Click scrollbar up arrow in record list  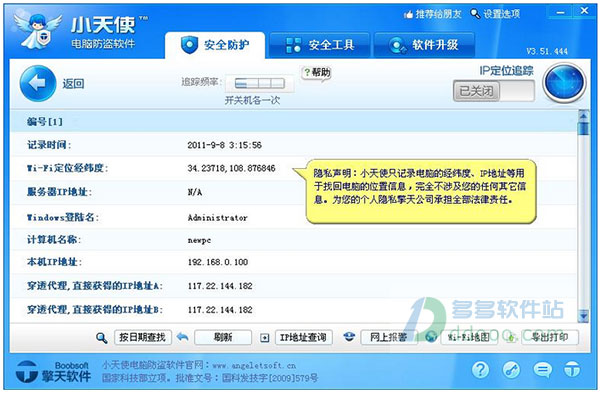click(583, 115)
